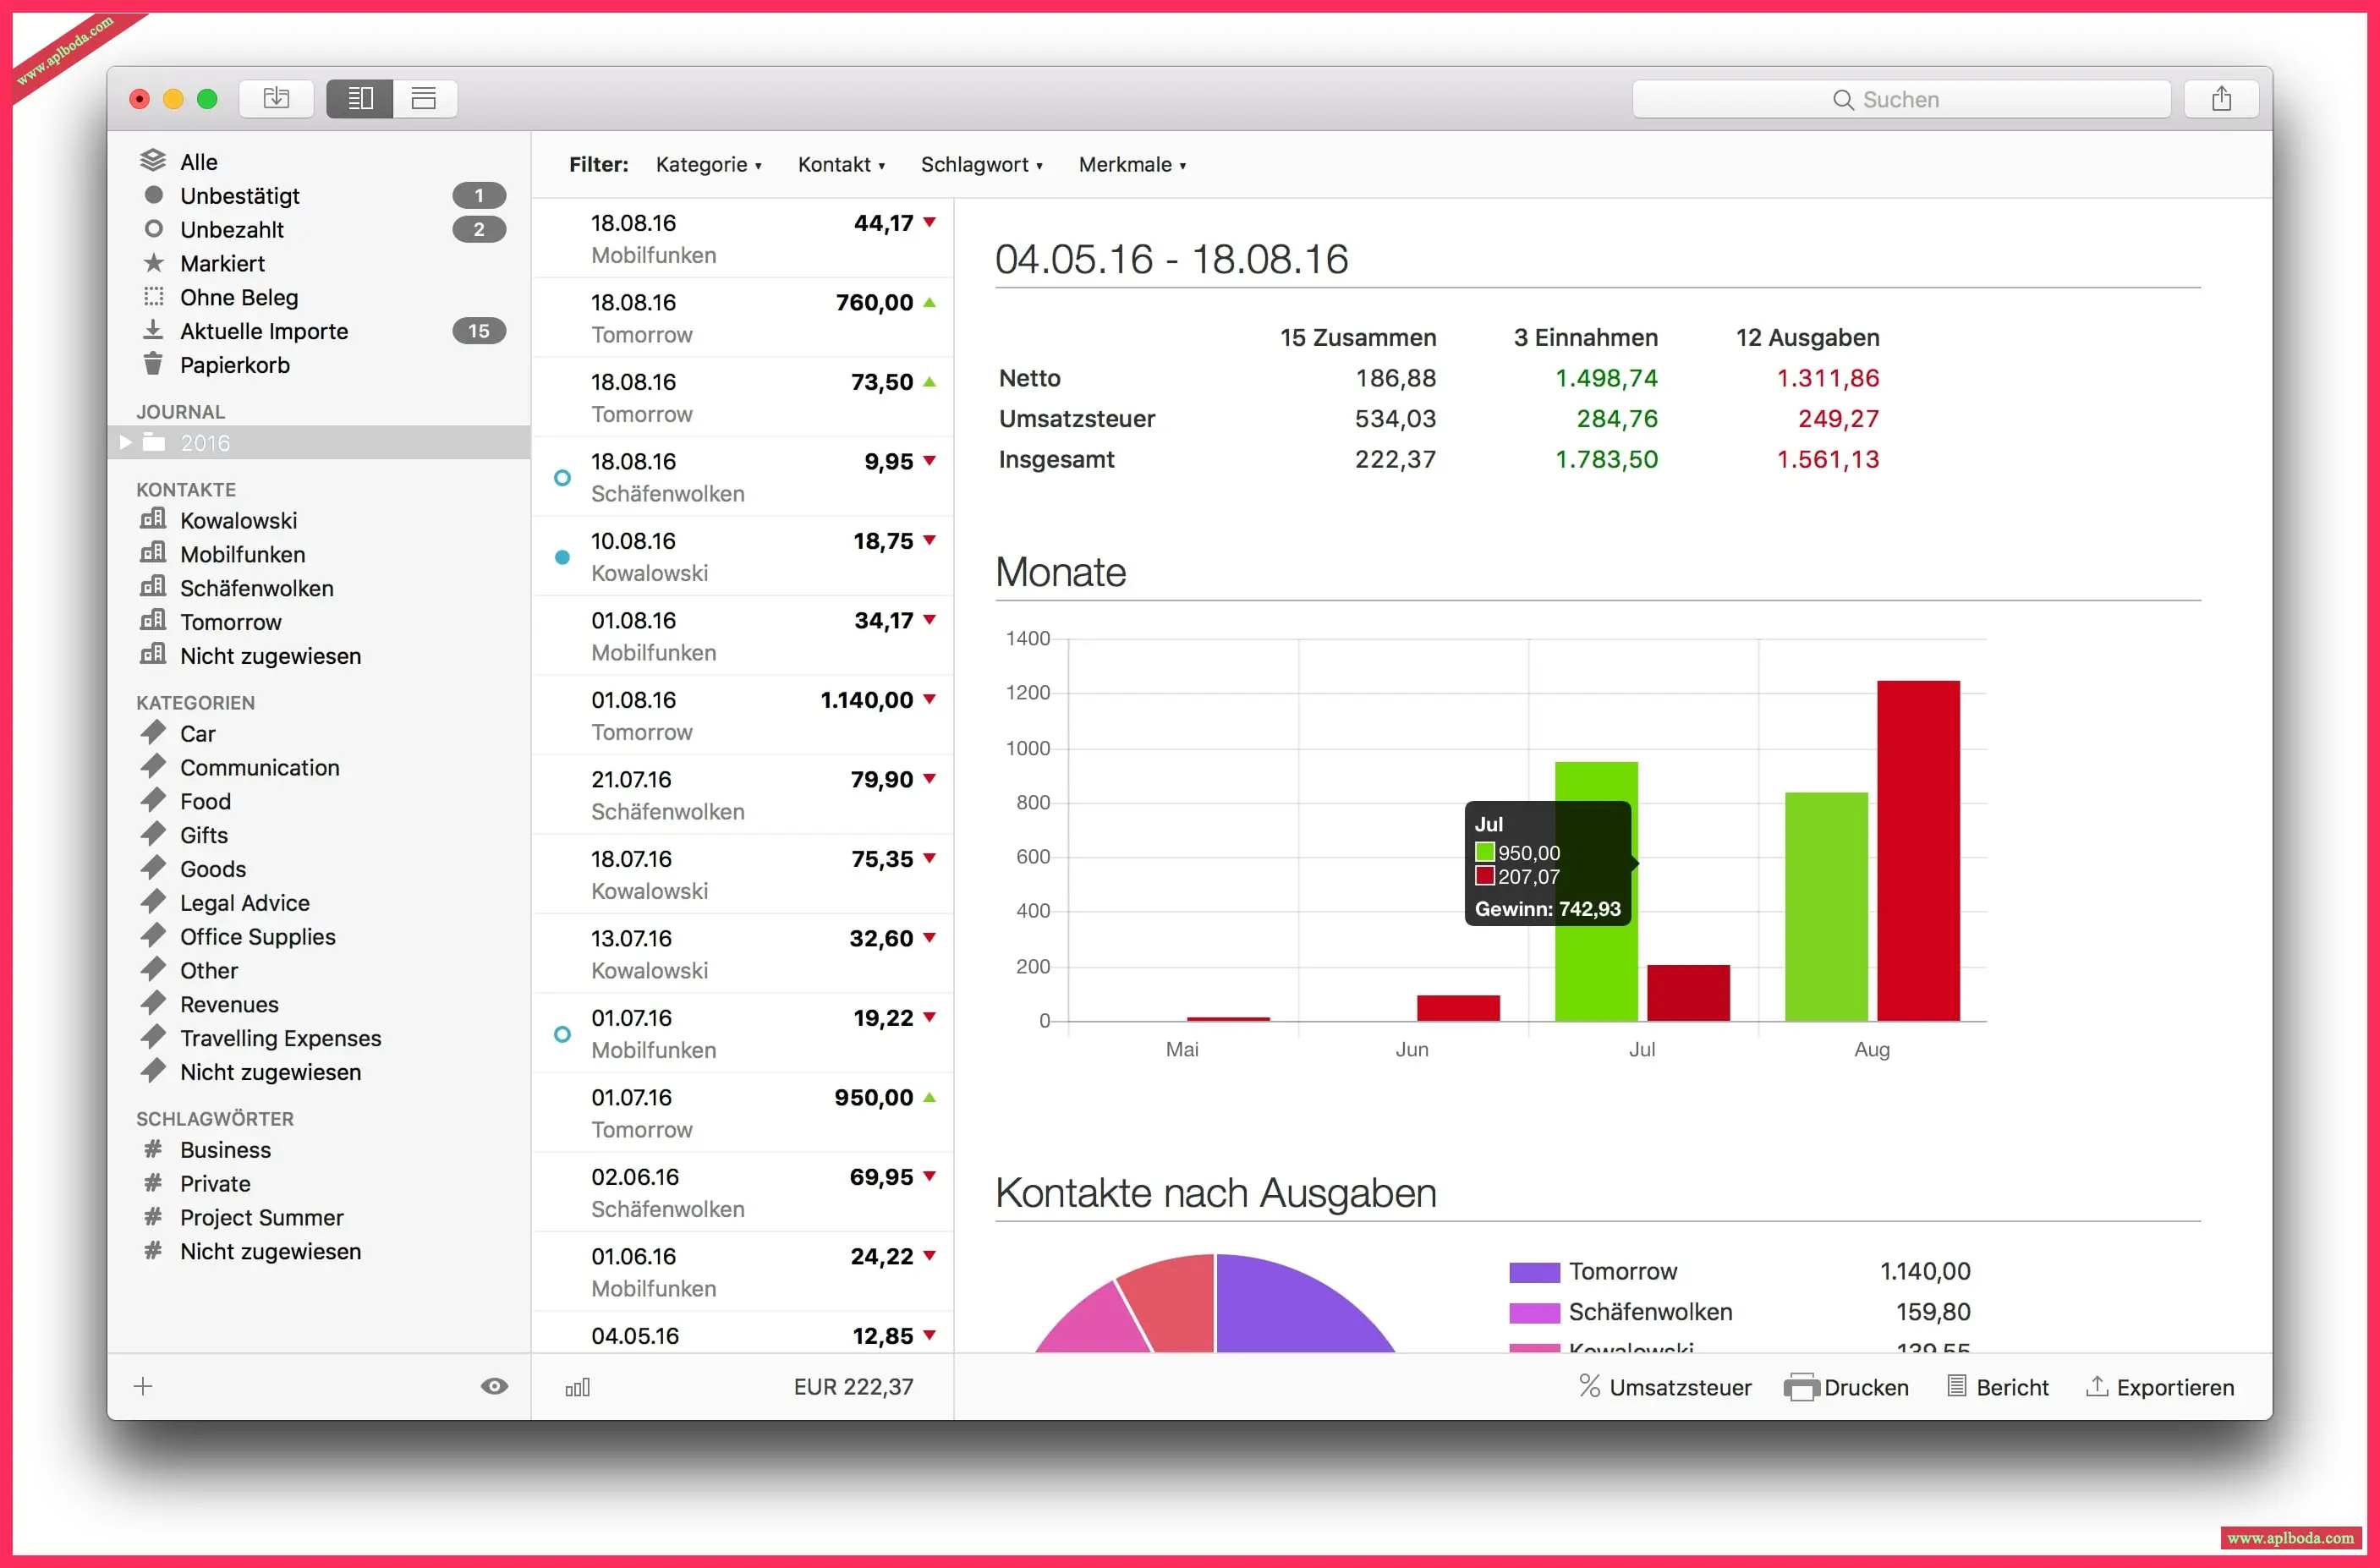Toggle unpaid circle on 01.07.16 Mobilfunken entry
2380x1568 pixels.
click(562, 1034)
